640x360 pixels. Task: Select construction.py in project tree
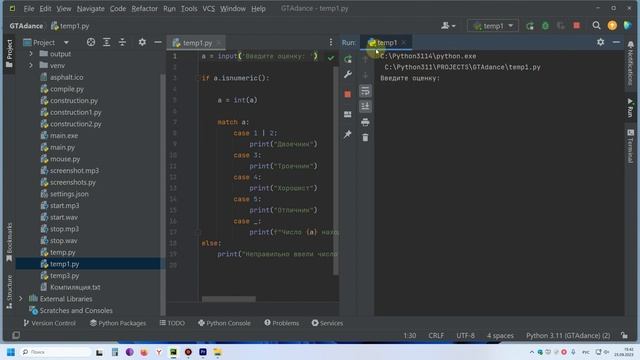[x=74, y=100]
